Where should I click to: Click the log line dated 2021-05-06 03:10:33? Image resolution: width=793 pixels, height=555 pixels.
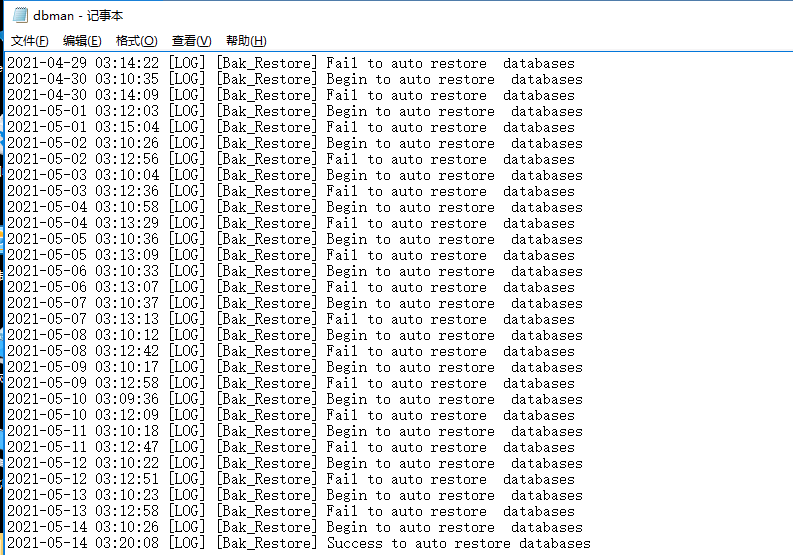click(x=295, y=271)
